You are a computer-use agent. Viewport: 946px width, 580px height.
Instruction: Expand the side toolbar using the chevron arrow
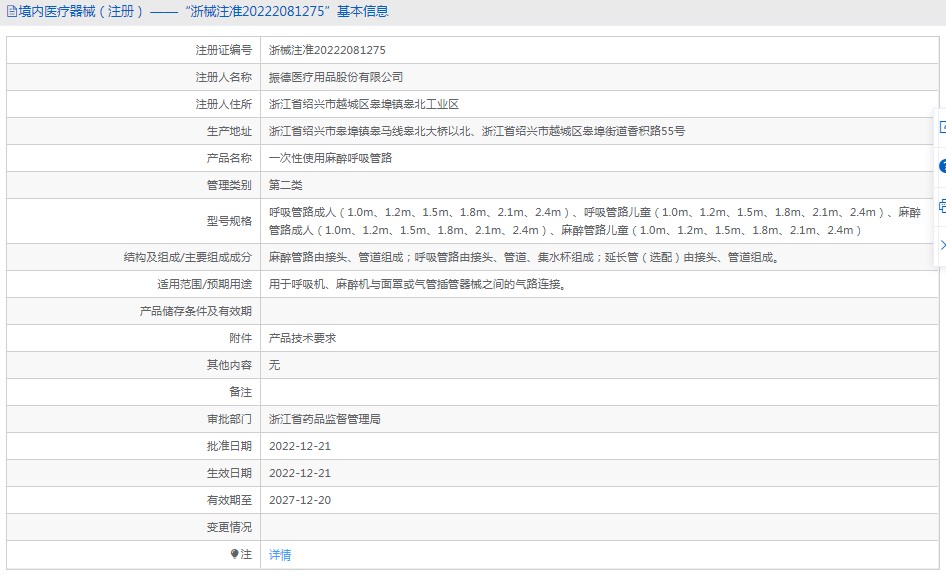(942, 245)
